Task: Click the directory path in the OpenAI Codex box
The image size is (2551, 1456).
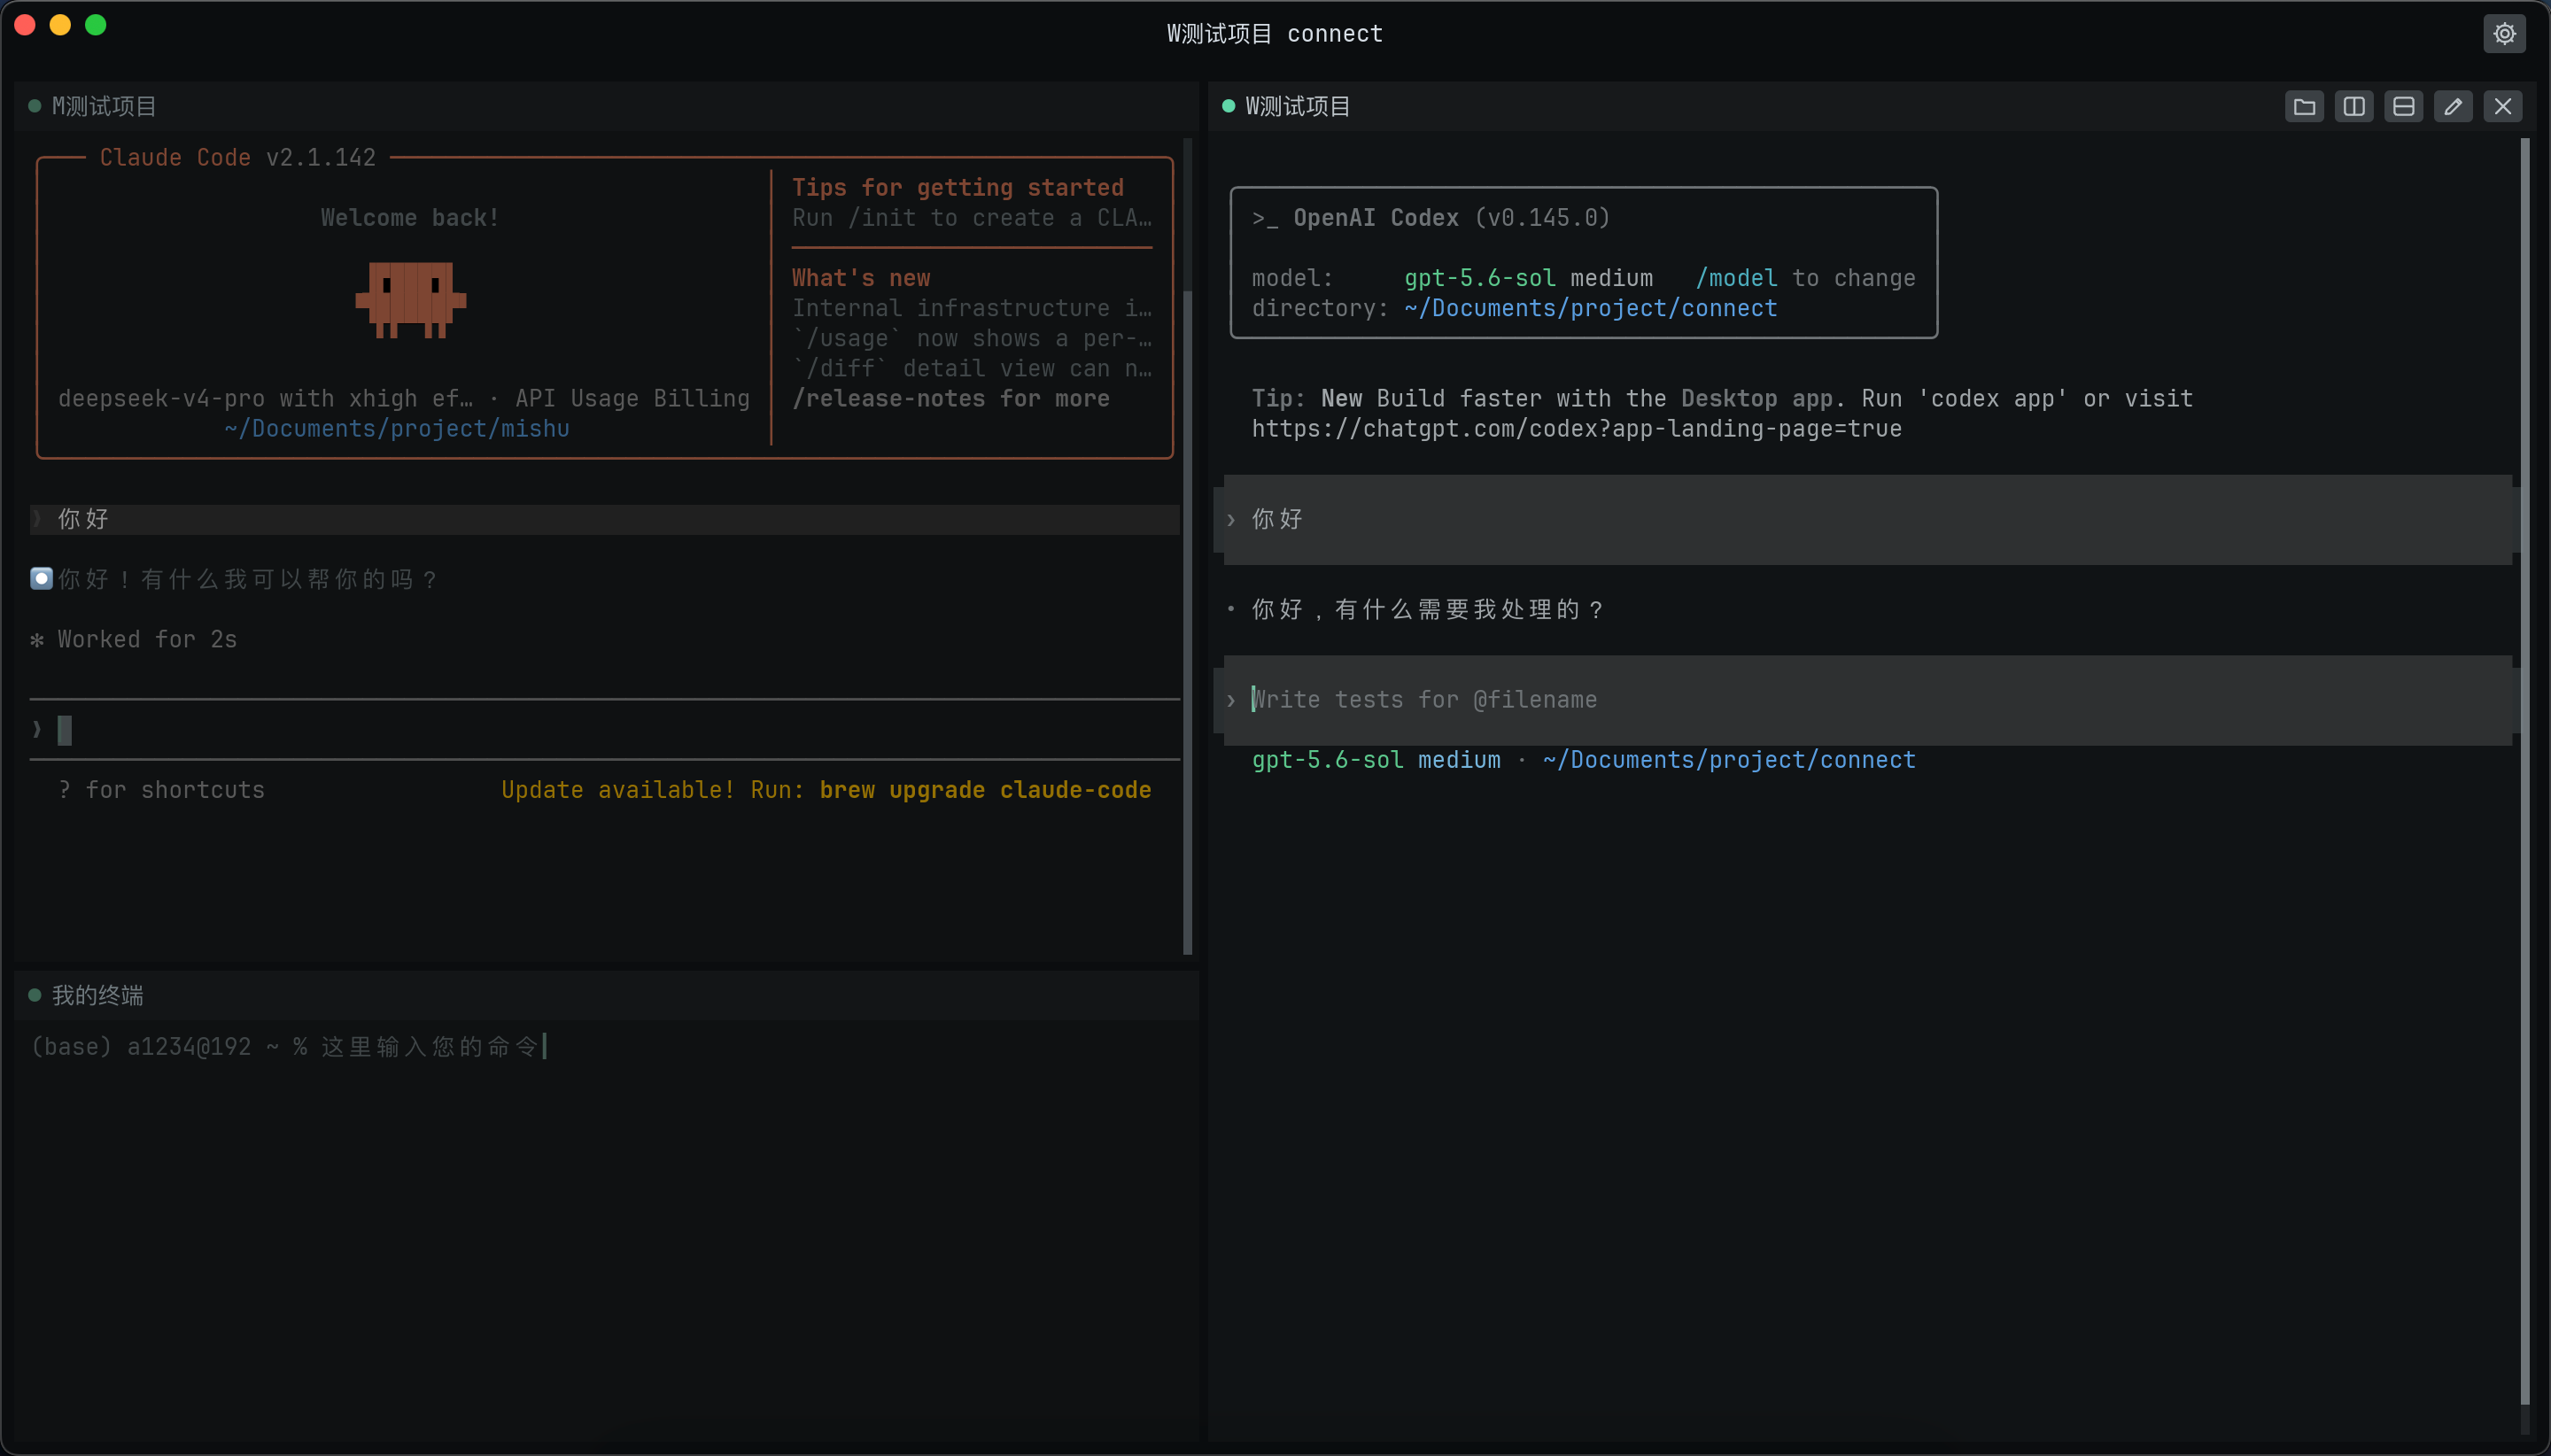Action: 1590,309
